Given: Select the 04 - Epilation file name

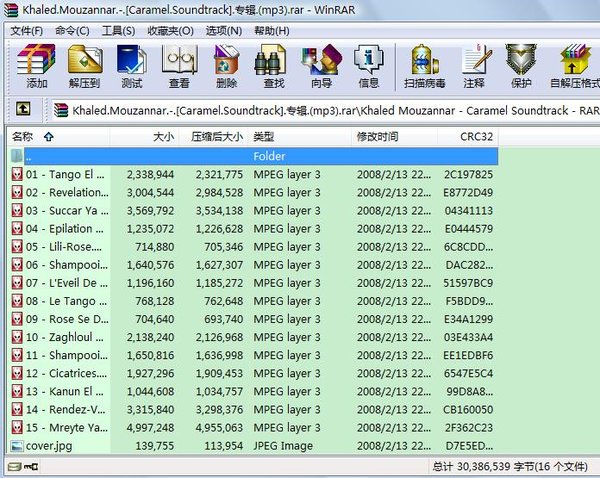Looking at the screenshot, I should coord(65,229).
